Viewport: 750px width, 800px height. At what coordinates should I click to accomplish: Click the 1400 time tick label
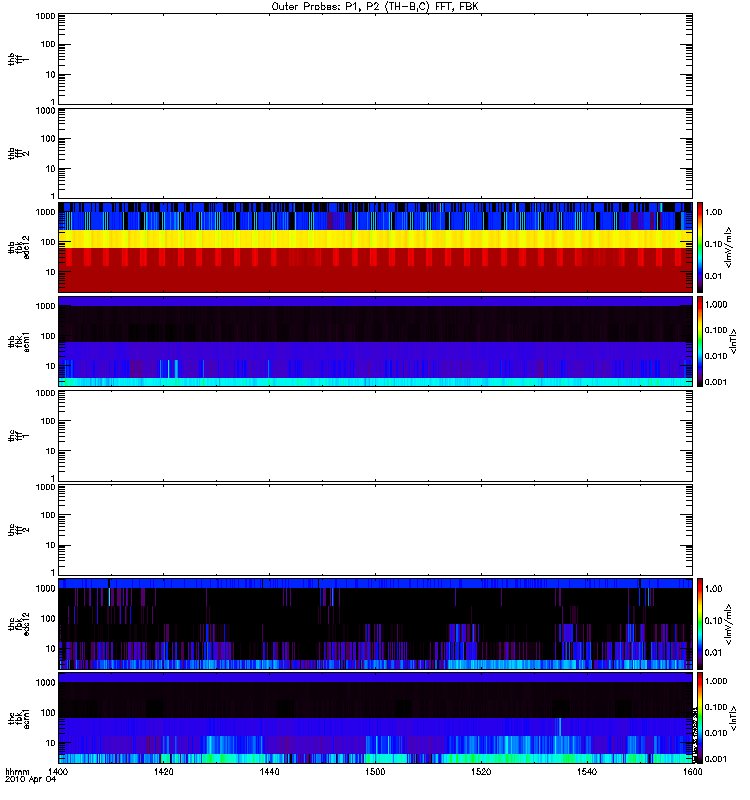tap(58, 771)
